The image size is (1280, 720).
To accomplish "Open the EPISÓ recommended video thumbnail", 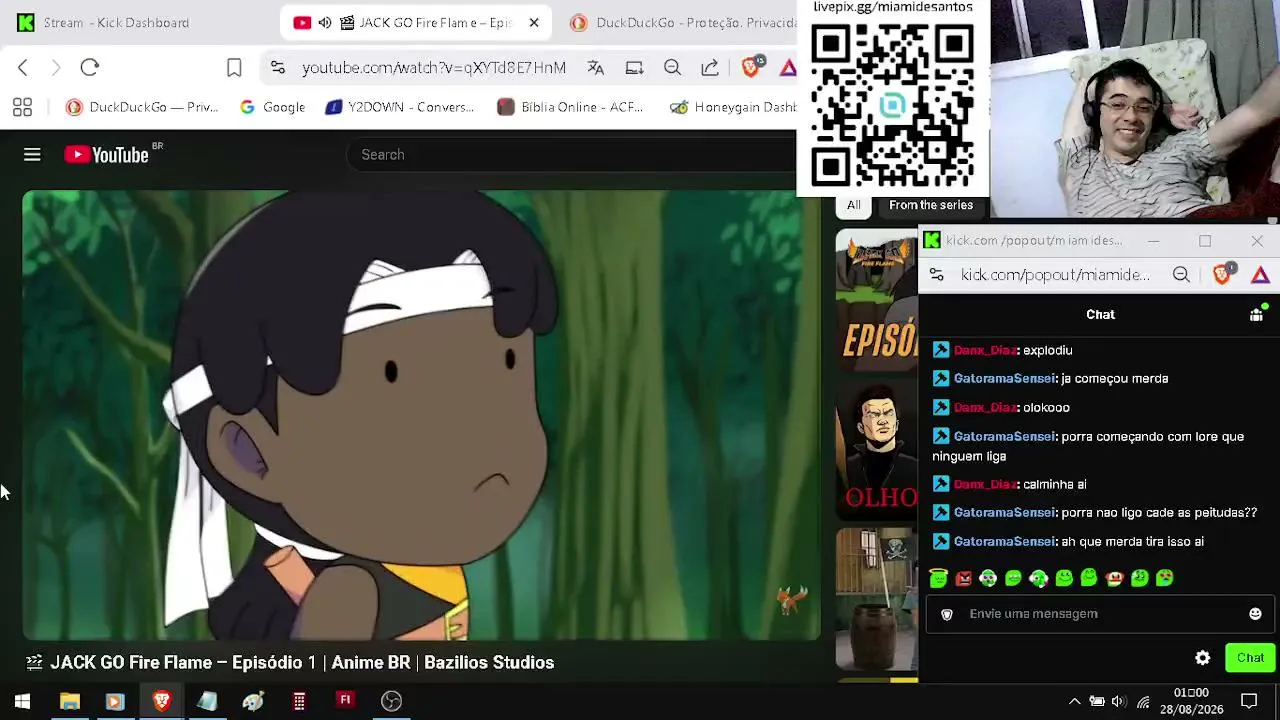I will 877,300.
